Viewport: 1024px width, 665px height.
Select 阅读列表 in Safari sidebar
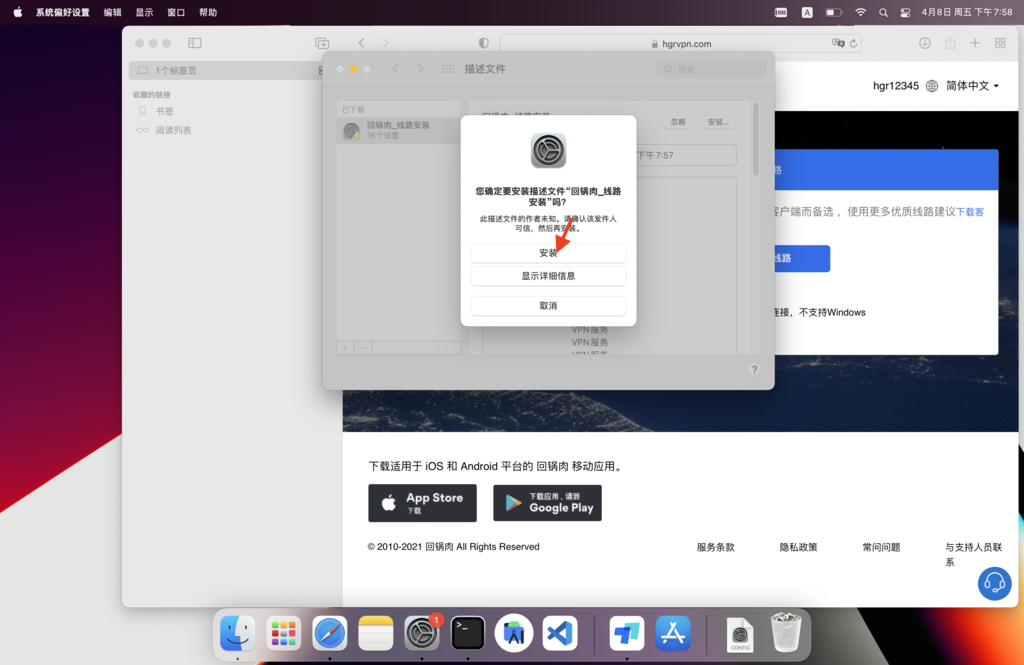tap(173, 130)
